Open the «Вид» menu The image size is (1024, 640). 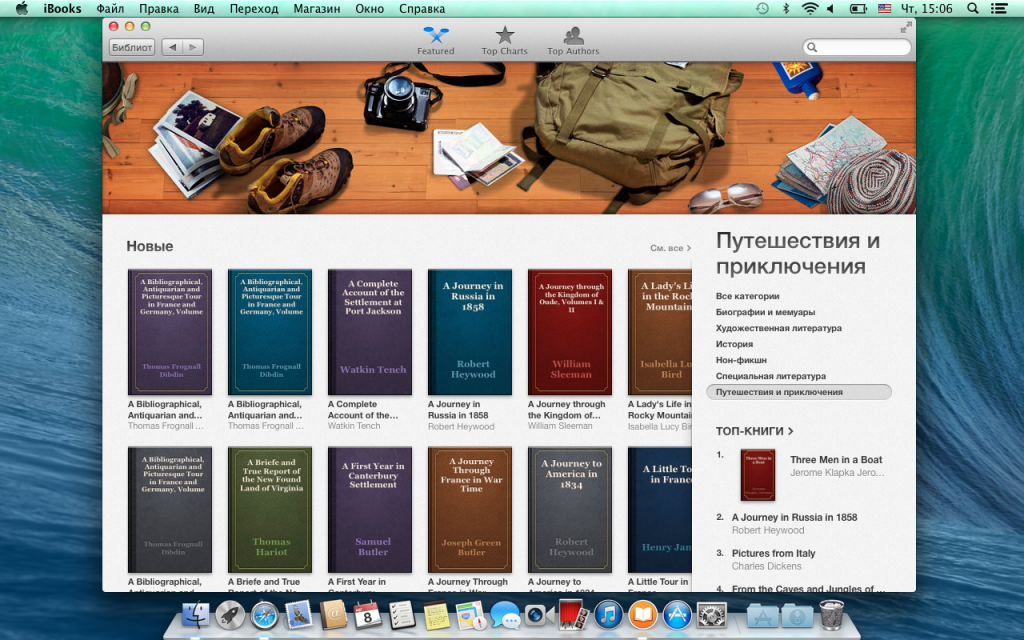203,9
